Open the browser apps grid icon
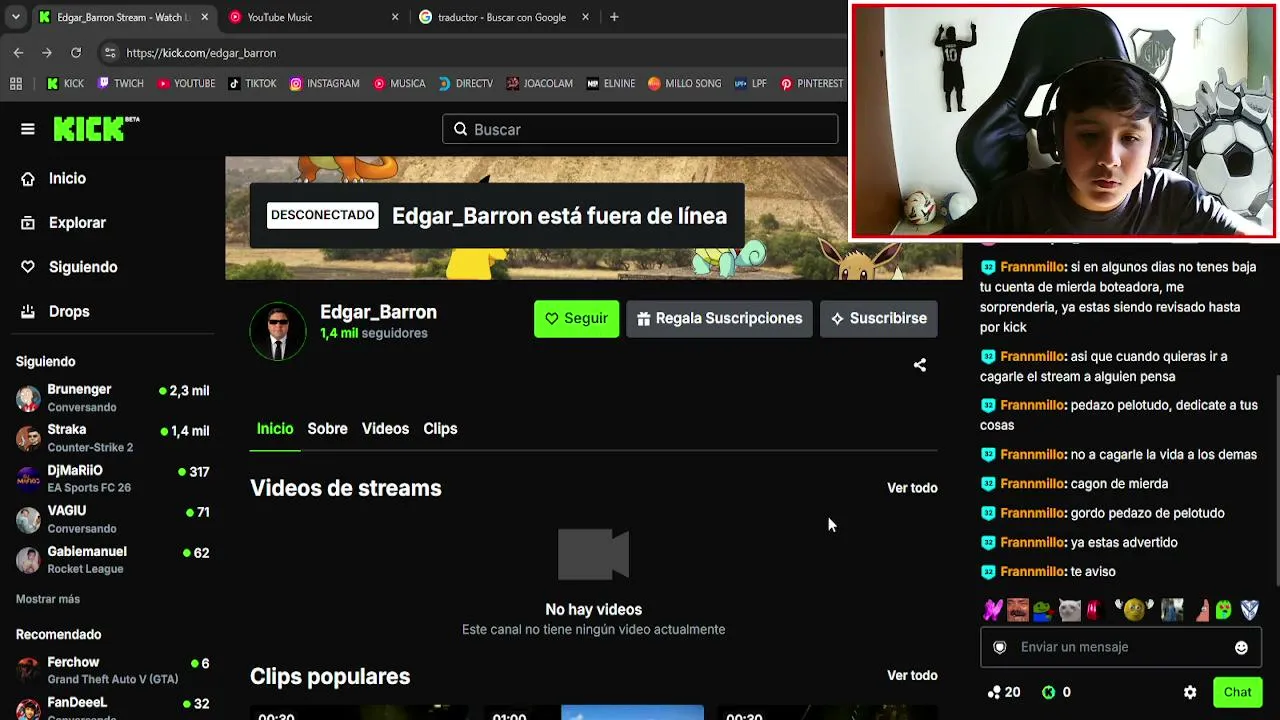Viewport: 1280px width, 720px height. click(x=16, y=84)
